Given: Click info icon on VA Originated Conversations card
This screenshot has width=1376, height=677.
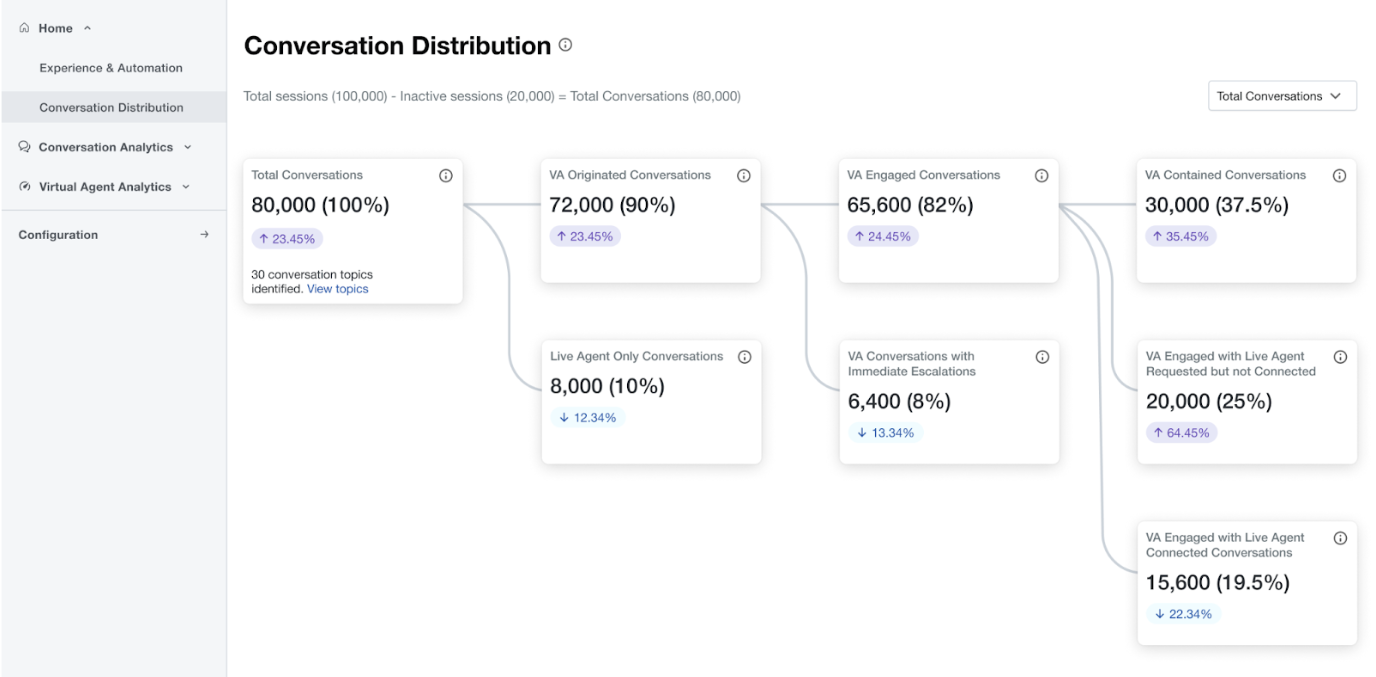Looking at the screenshot, I should click(x=744, y=176).
